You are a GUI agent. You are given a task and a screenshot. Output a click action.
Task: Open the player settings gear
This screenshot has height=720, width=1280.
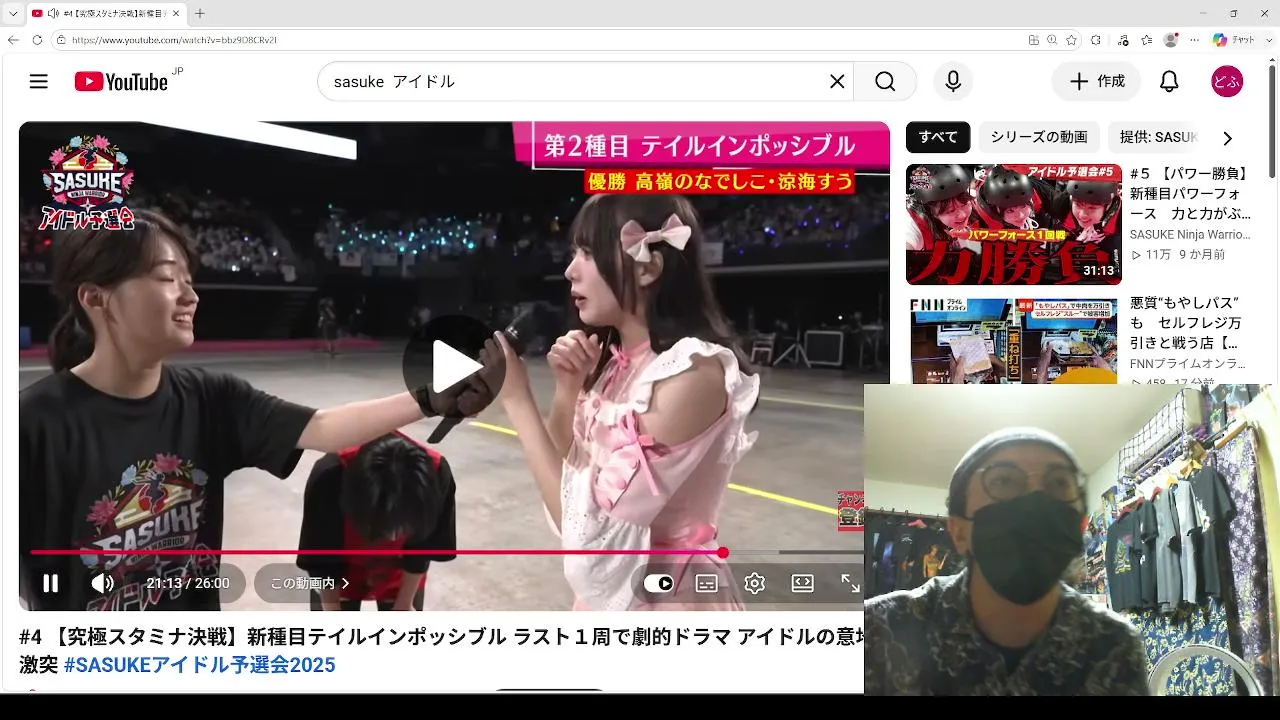[755, 584]
